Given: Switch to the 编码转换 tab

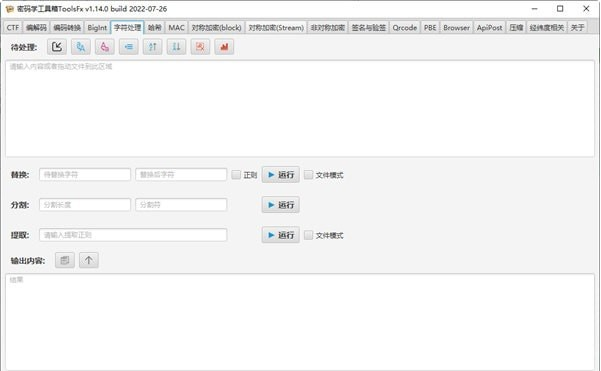Looking at the screenshot, I should pyautogui.click(x=67, y=28).
